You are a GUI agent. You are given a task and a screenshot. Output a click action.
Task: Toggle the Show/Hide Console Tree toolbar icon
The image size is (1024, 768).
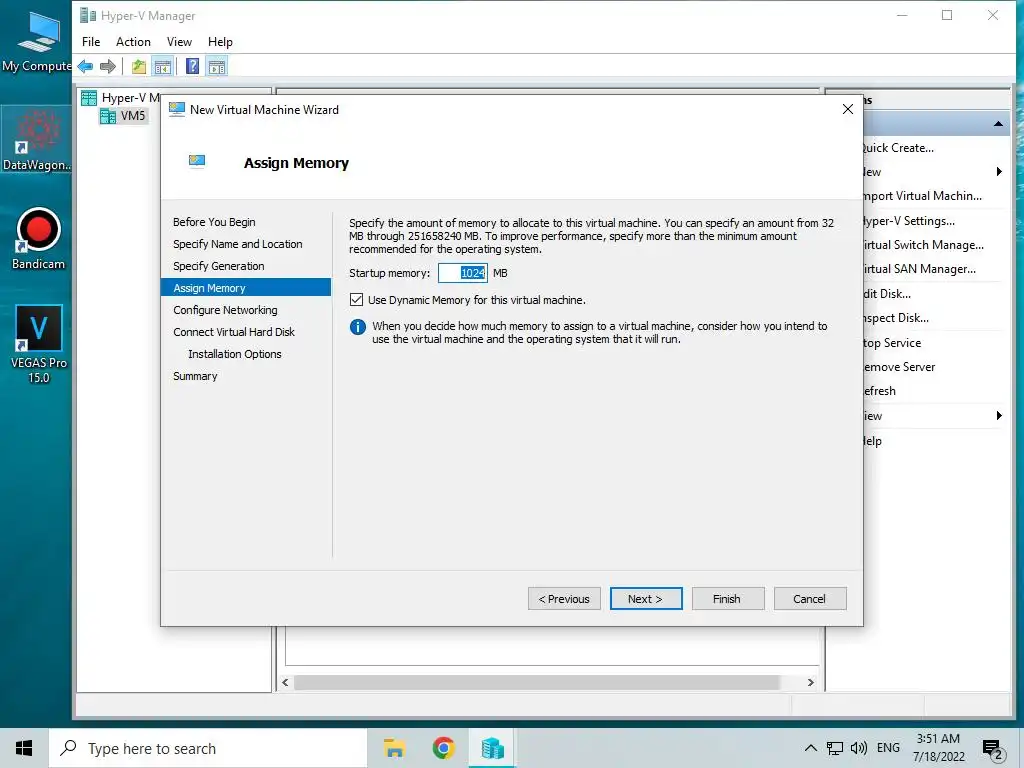click(163, 66)
